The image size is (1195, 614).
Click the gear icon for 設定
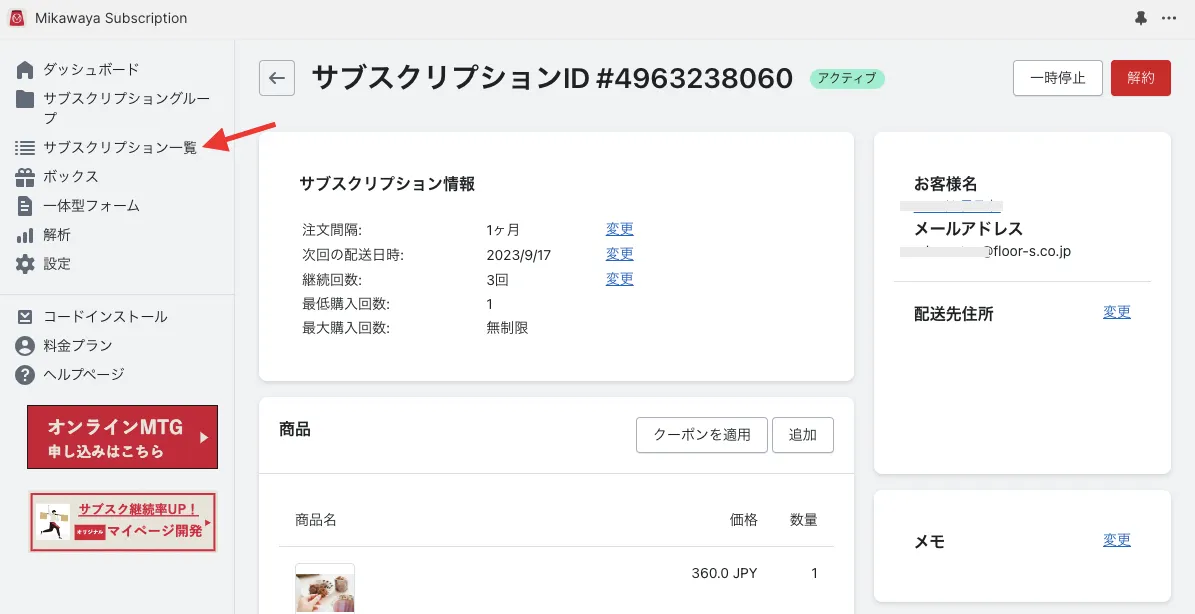(x=25, y=264)
